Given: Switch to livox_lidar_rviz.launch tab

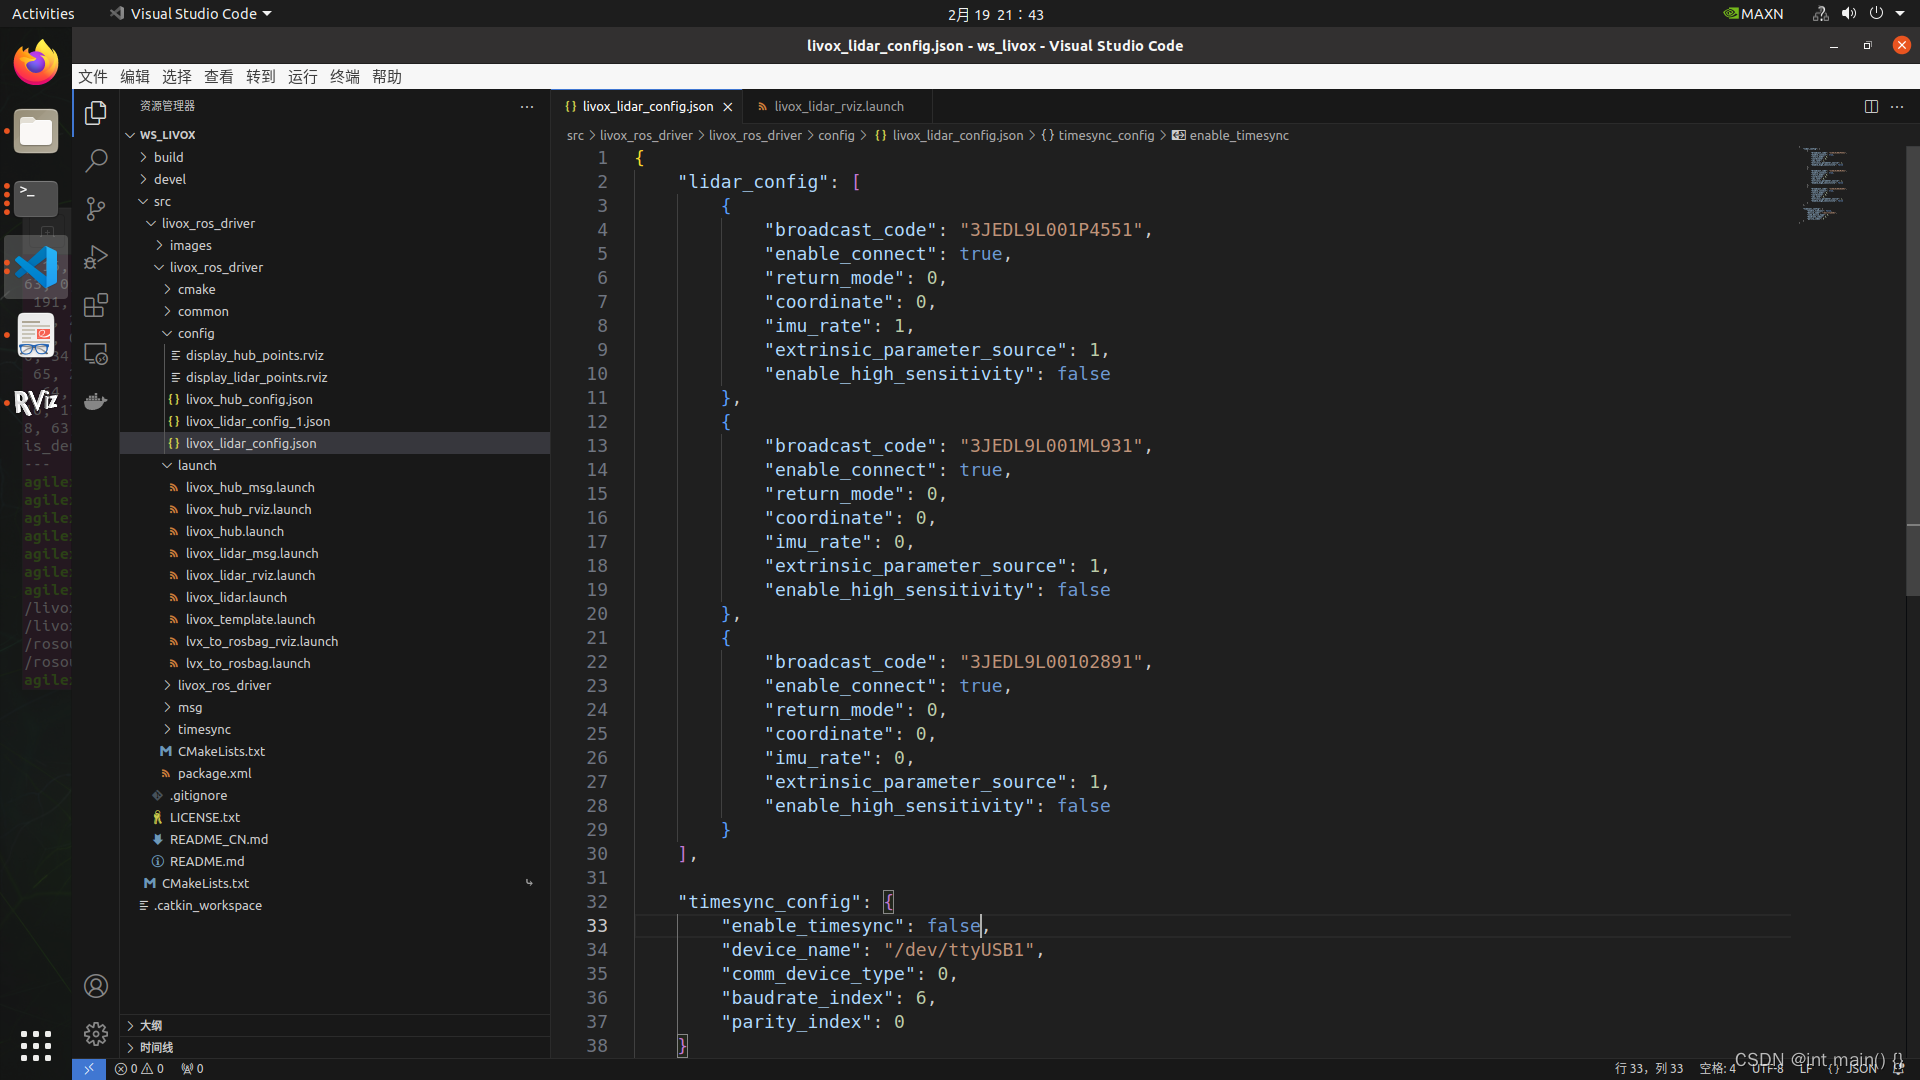Looking at the screenshot, I should (x=838, y=106).
